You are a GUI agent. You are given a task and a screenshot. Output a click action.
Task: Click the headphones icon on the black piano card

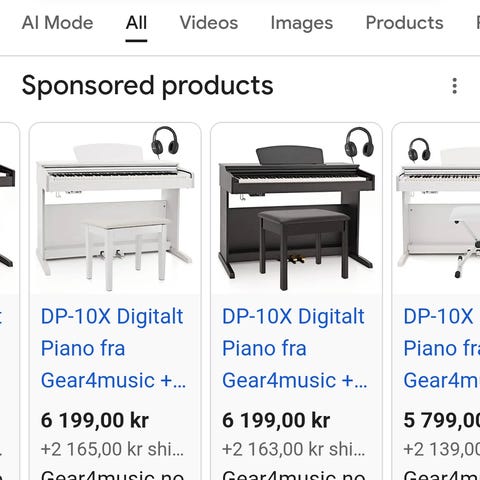tap(359, 143)
